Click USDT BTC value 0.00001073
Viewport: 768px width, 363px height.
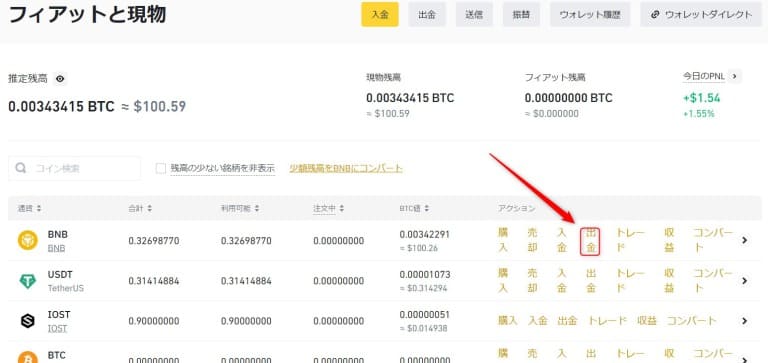point(425,274)
